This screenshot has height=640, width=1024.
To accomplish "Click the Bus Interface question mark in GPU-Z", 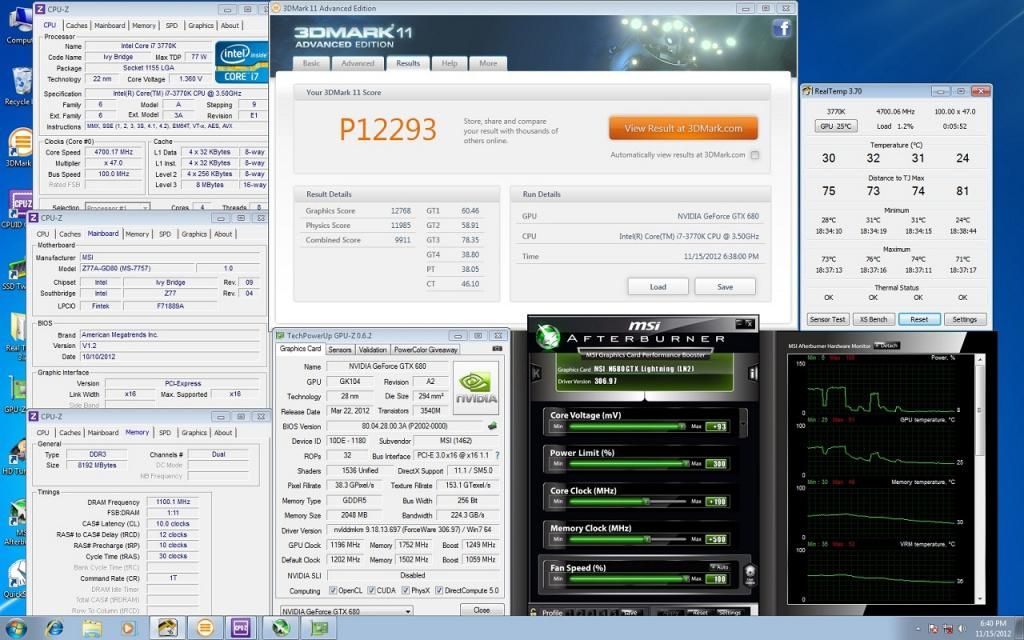I will 498,455.
